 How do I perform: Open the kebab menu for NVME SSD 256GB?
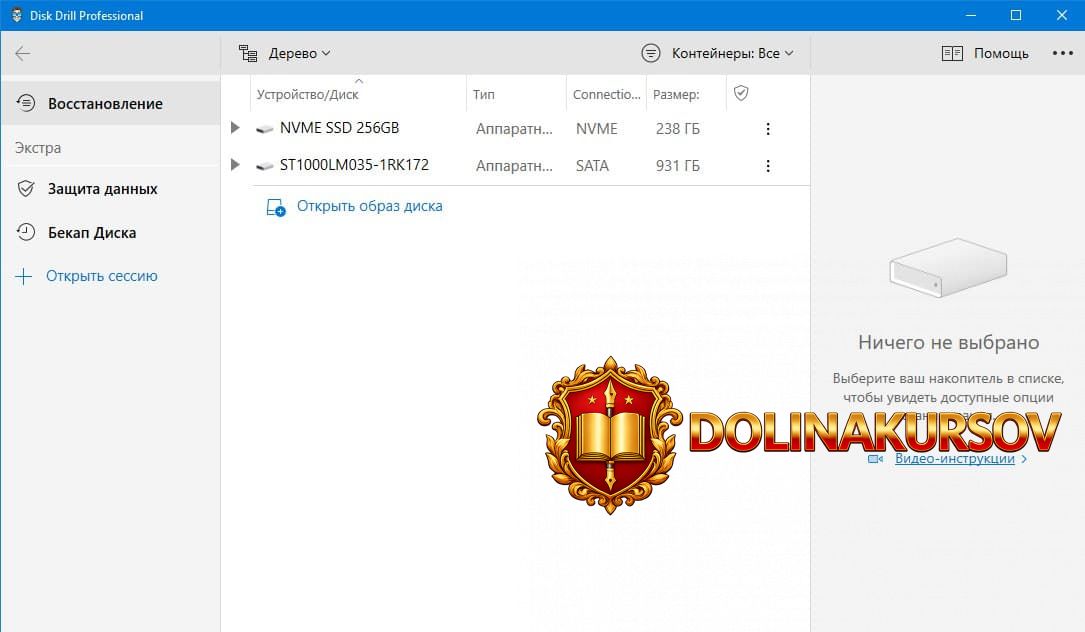coord(768,129)
